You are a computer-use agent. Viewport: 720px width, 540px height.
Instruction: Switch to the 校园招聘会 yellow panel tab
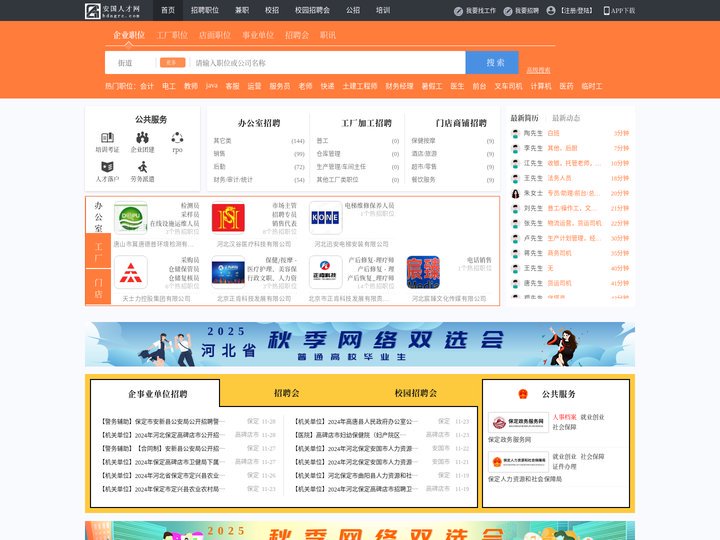point(416,393)
